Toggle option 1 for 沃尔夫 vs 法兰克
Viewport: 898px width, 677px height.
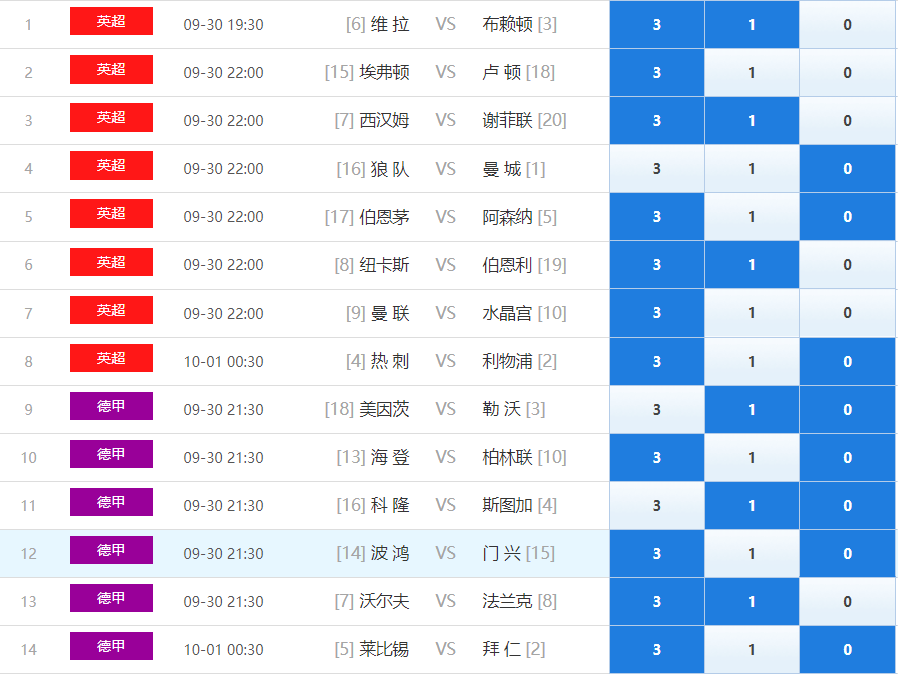click(x=752, y=602)
